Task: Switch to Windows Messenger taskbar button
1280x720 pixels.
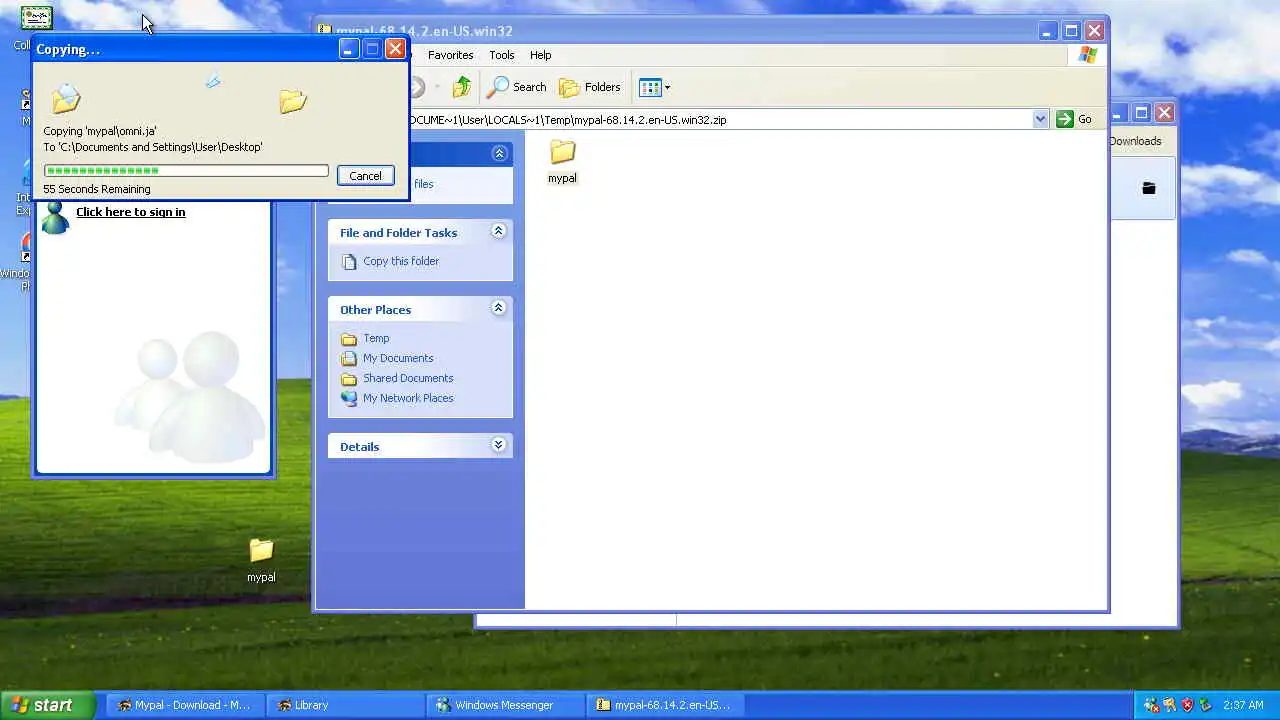Action: tap(504, 705)
